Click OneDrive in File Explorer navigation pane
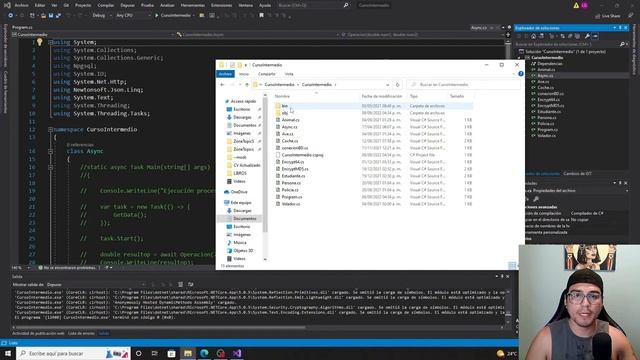This screenshot has height=360, width=640. (x=239, y=192)
